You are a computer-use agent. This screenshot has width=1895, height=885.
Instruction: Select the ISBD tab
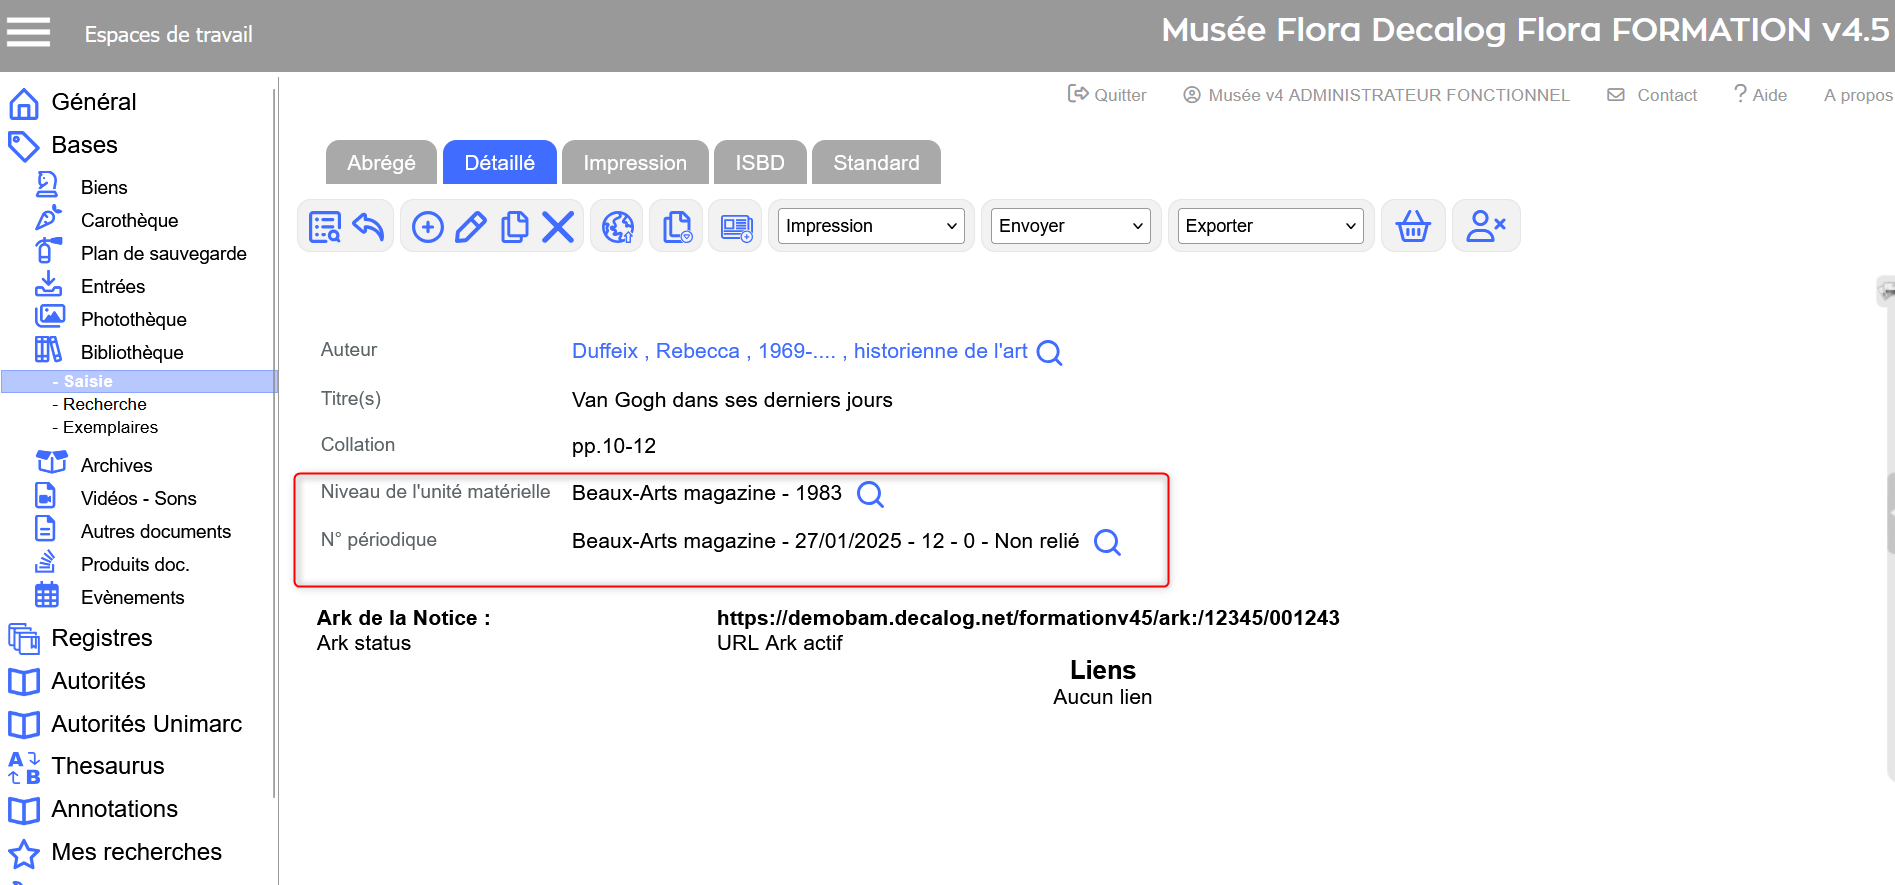[x=759, y=163]
